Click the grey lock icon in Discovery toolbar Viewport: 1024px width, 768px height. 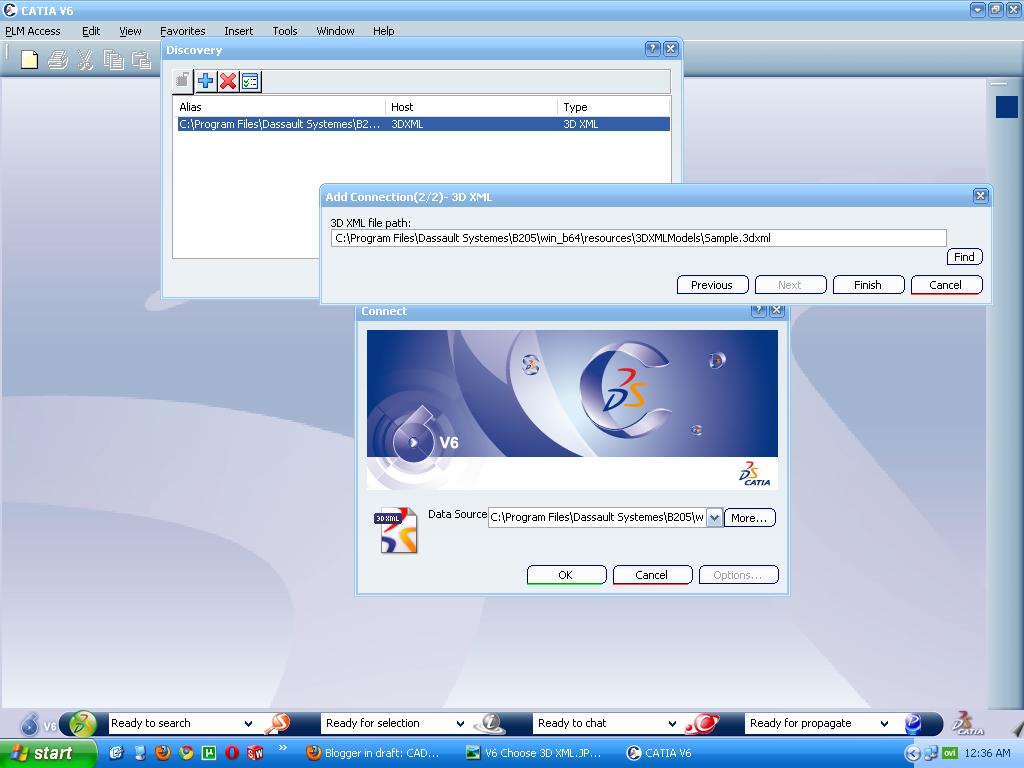(182, 81)
